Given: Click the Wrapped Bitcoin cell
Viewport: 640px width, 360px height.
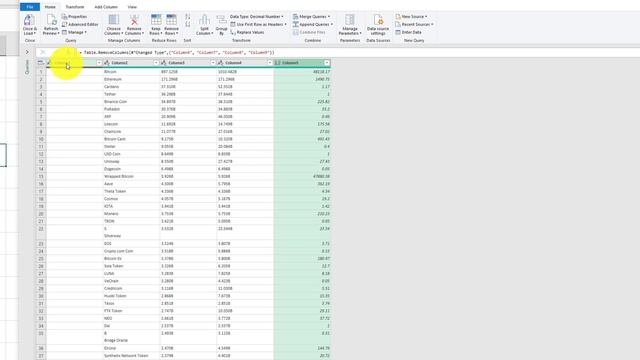Looking at the screenshot, I should (131, 176).
